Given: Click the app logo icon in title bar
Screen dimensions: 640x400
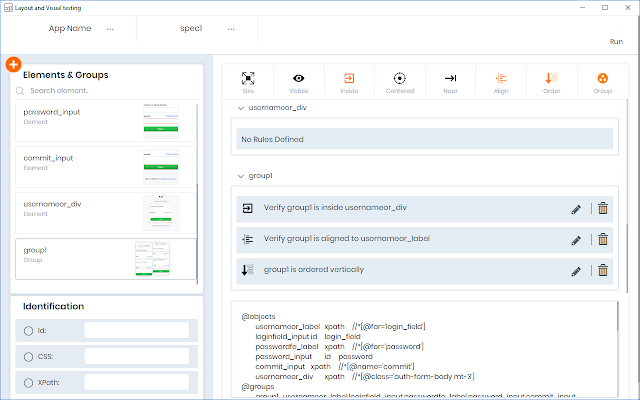Looking at the screenshot, I should 8,8.
